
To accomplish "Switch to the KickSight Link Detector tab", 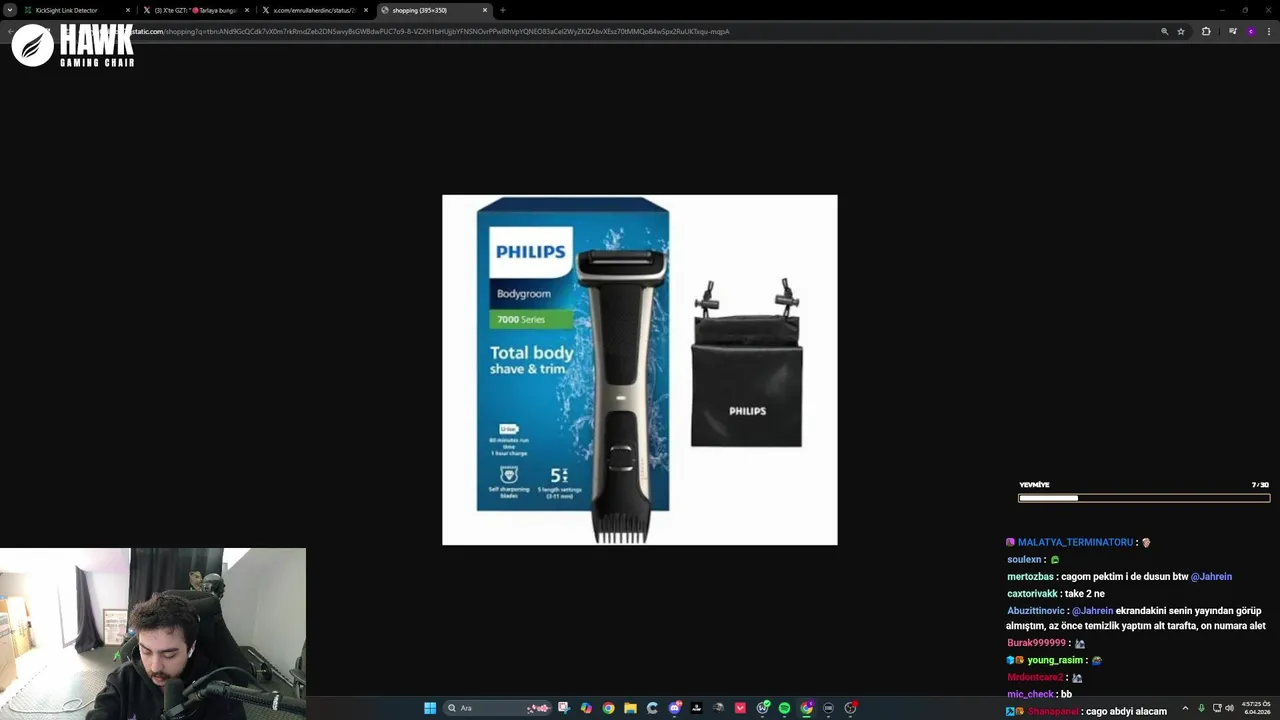I will pyautogui.click(x=76, y=10).
